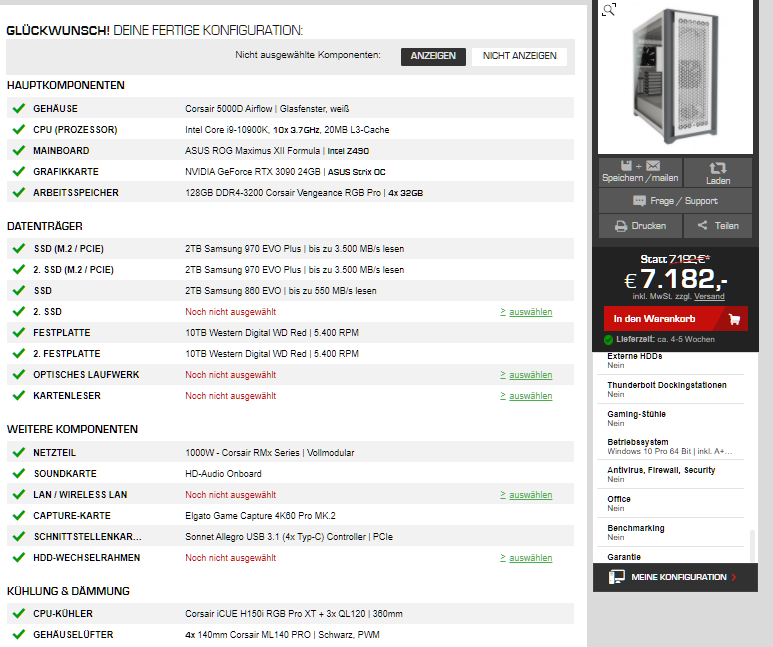Select ANZEIGEN for unselected components
773x647 pixels.
click(433, 56)
